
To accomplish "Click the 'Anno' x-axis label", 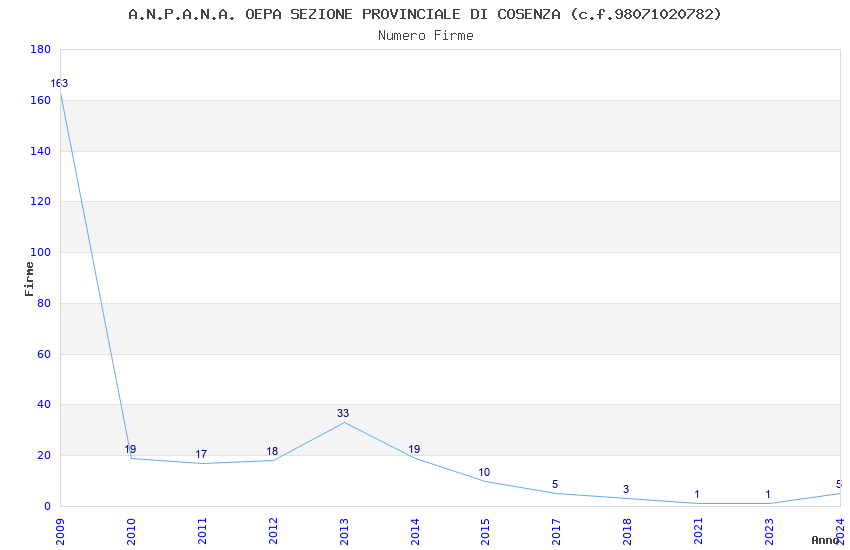I will (x=825, y=540).
